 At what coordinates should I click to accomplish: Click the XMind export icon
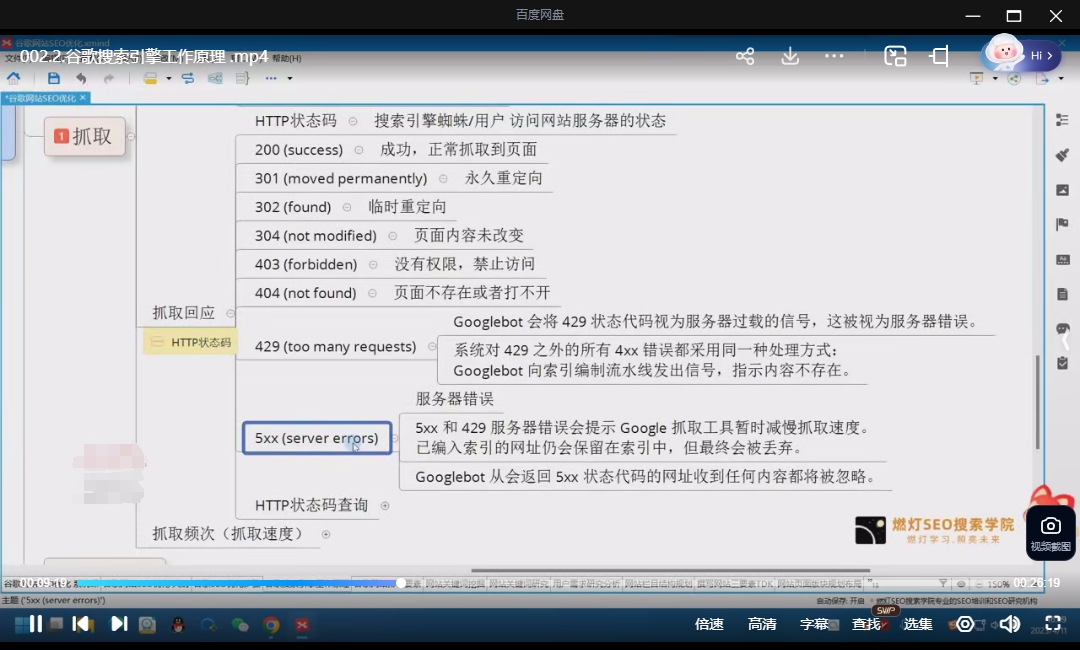1042,78
